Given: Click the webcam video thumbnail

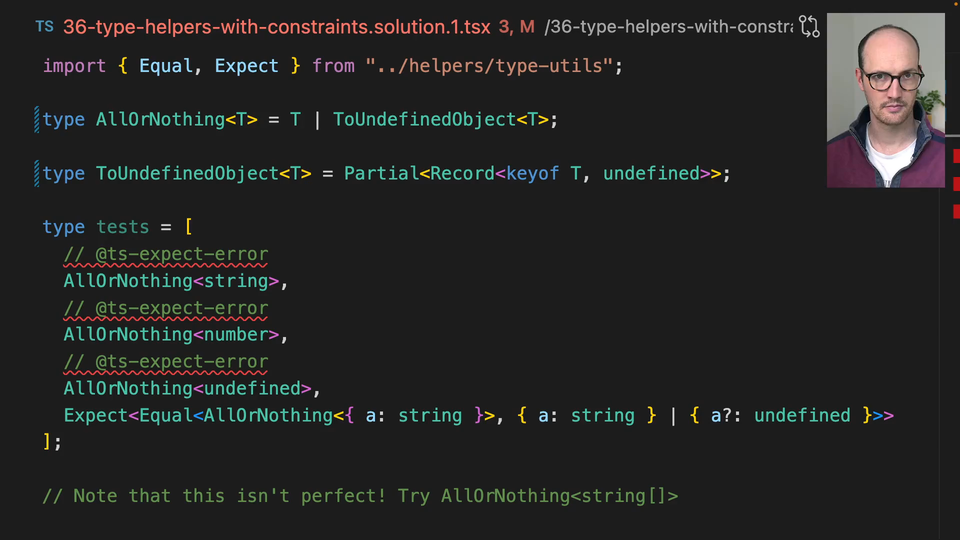Looking at the screenshot, I should coord(885,100).
